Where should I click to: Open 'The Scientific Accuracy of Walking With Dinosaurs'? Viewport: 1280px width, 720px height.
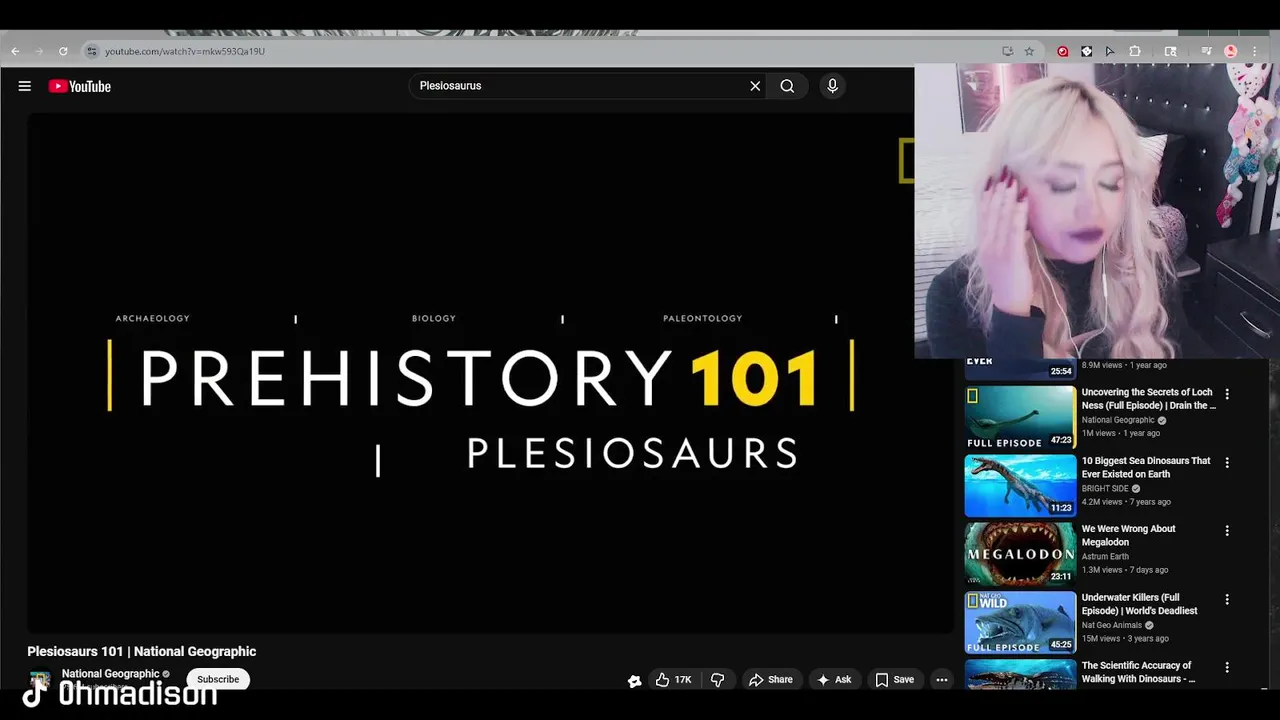(1138, 672)
